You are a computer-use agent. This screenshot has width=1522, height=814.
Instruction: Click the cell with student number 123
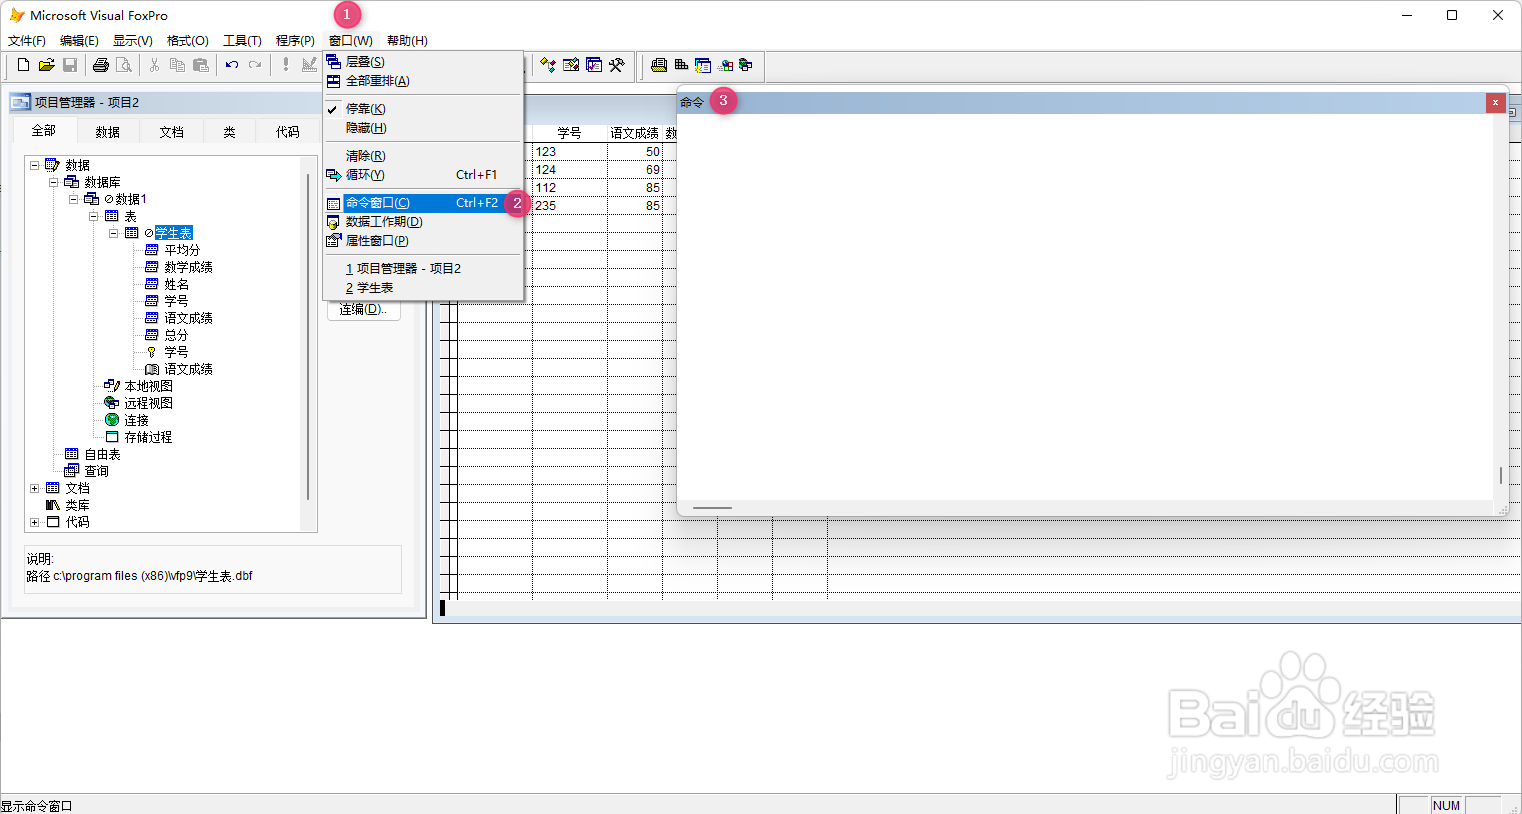(x=570, y=152)
